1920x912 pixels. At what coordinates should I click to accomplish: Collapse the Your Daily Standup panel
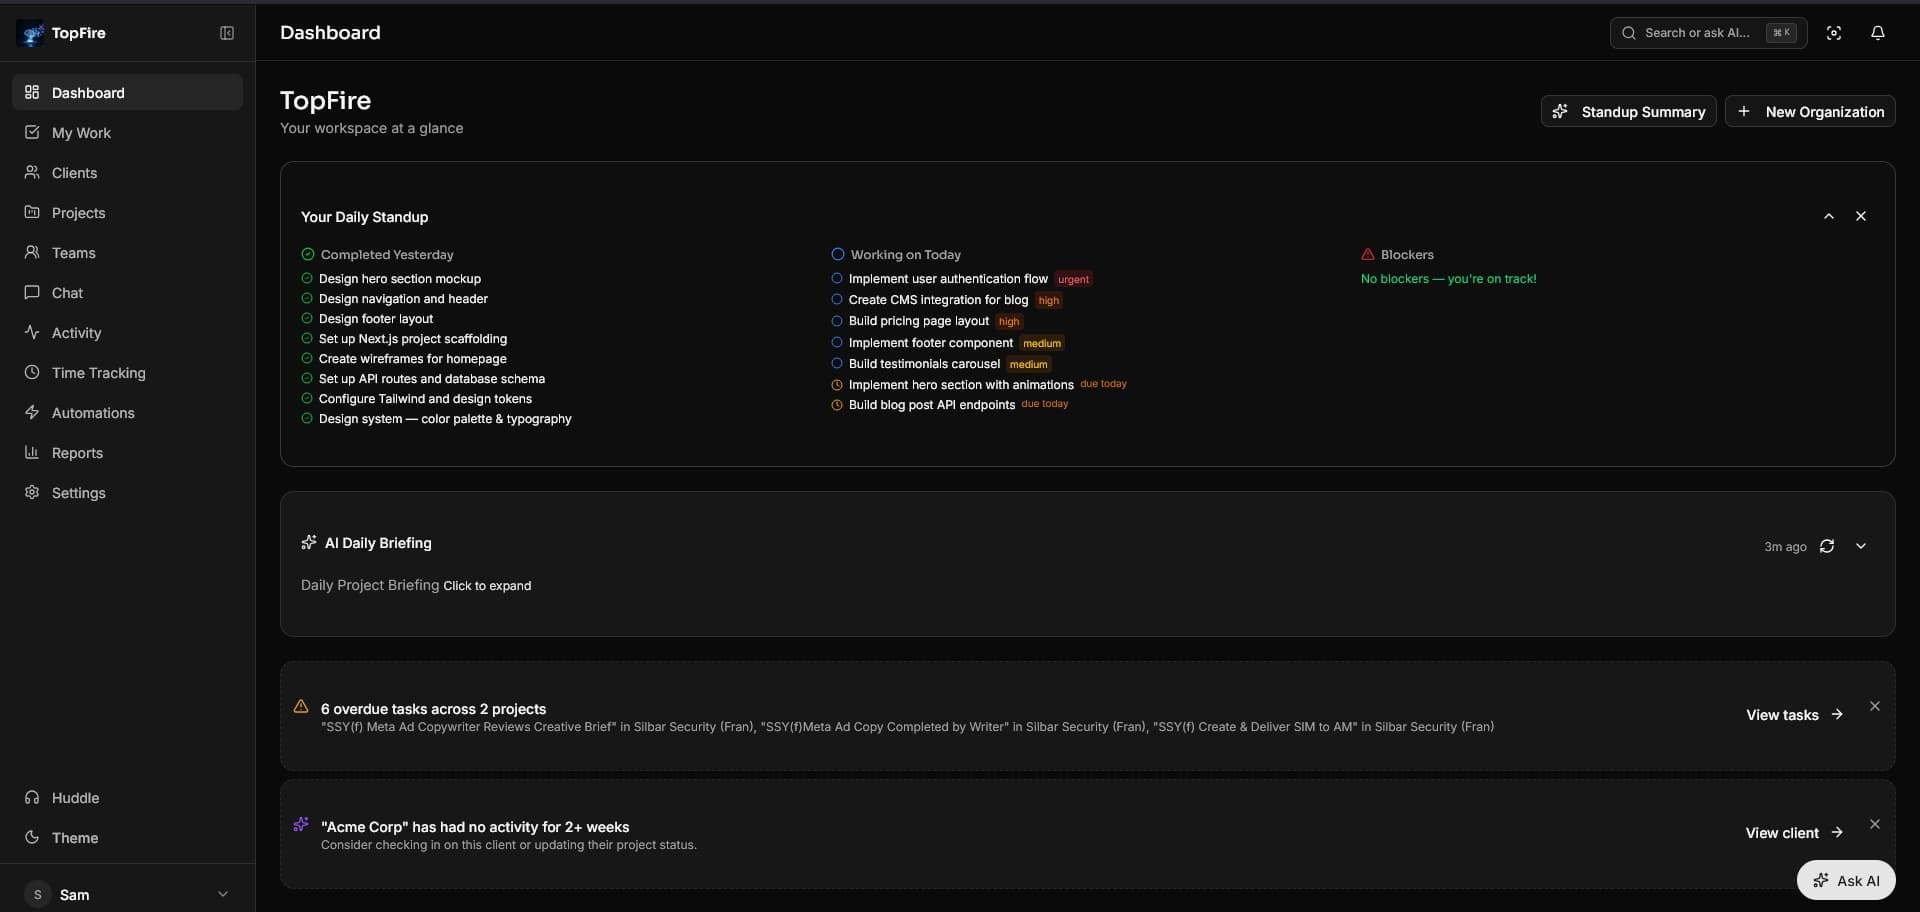tap(1828, 216)
